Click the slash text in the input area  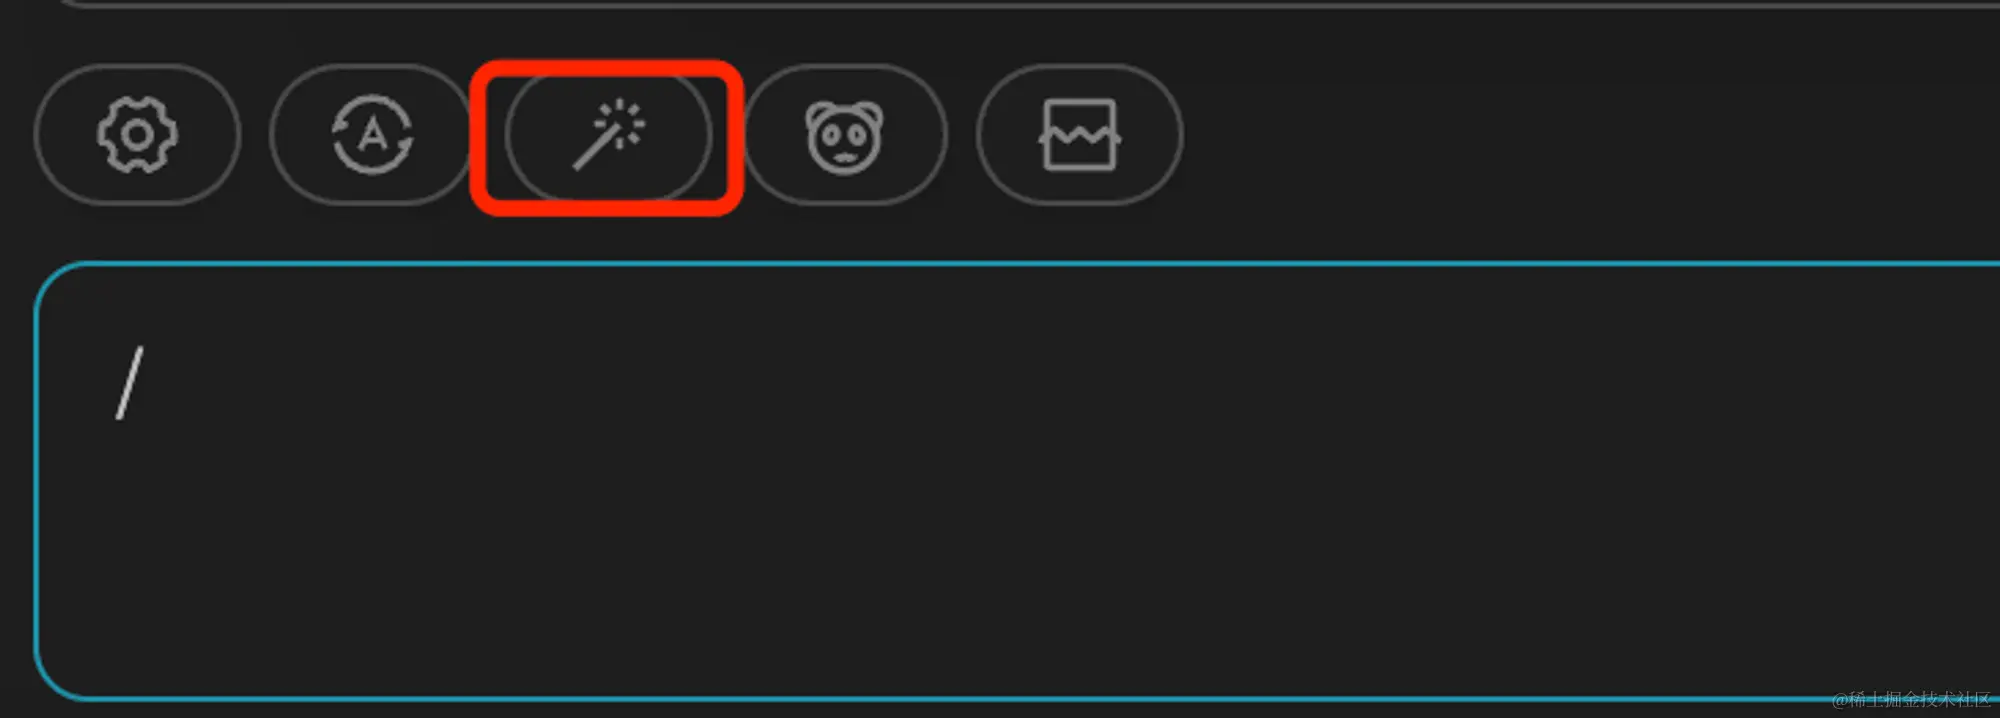pyautogui.click(x=130, y=383)
